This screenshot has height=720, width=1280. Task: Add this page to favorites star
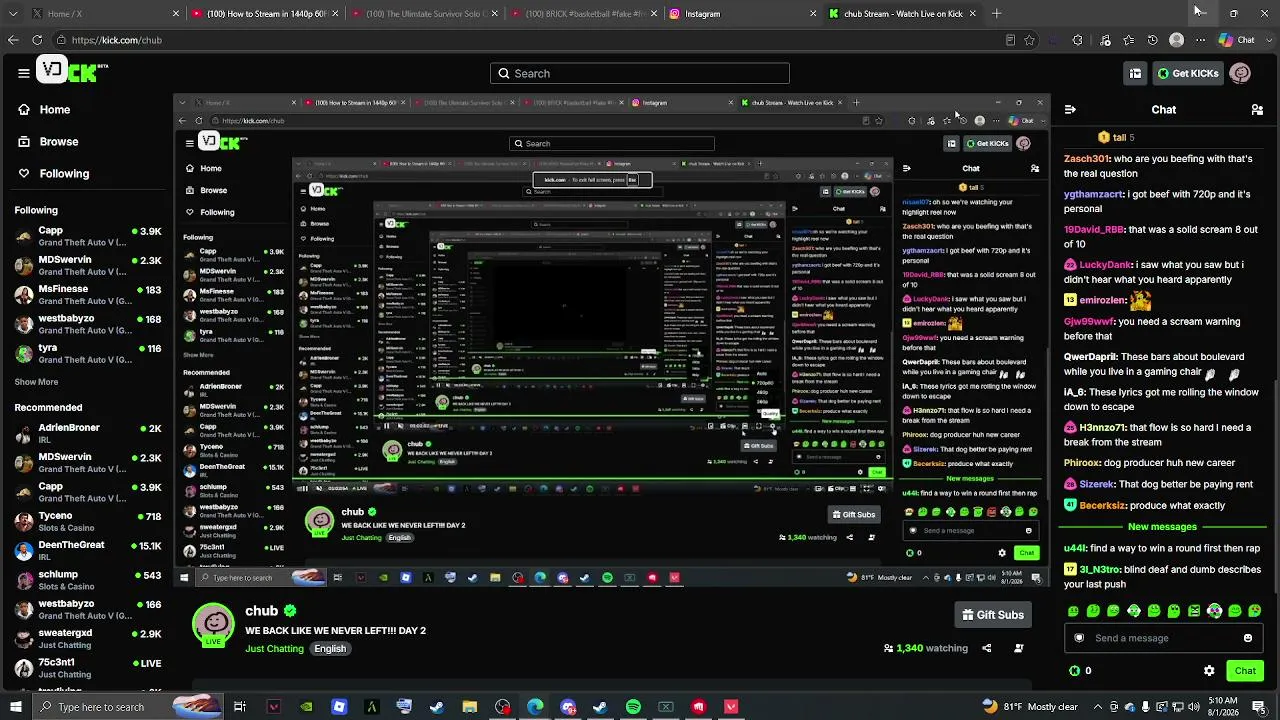tap(1029, 40)
